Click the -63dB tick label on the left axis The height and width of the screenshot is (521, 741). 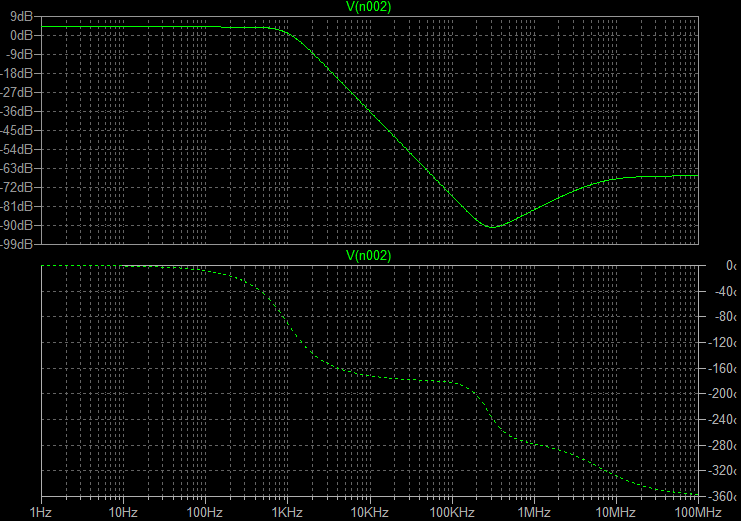click(19, 168)
